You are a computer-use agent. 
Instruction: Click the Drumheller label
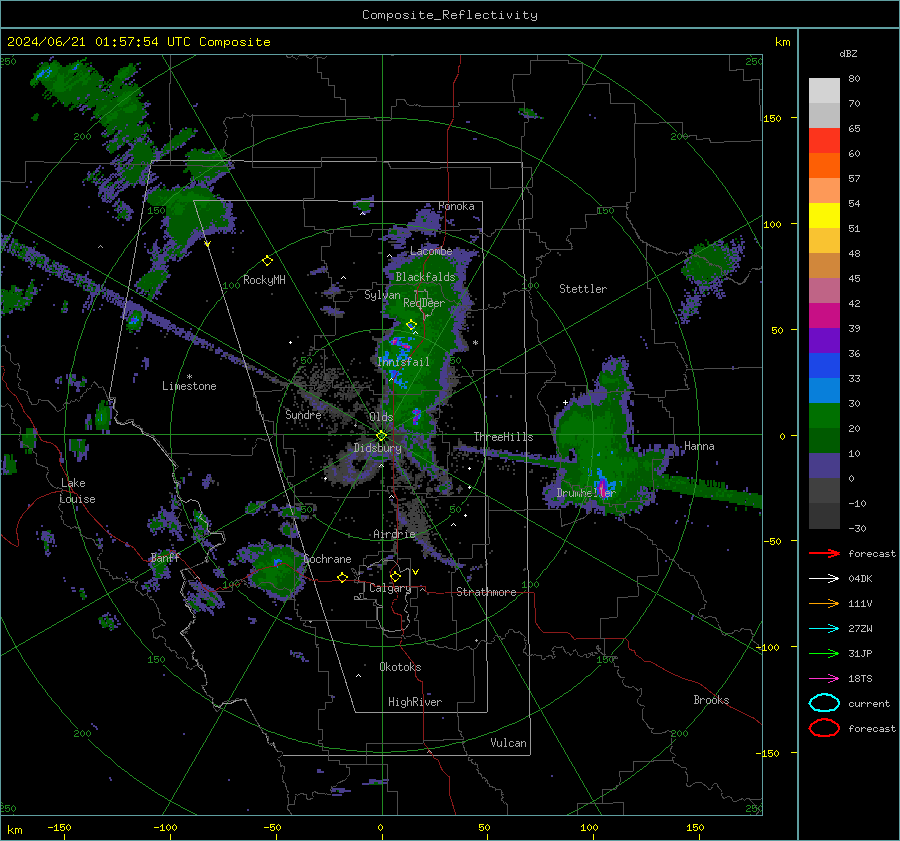pos(585,493)
